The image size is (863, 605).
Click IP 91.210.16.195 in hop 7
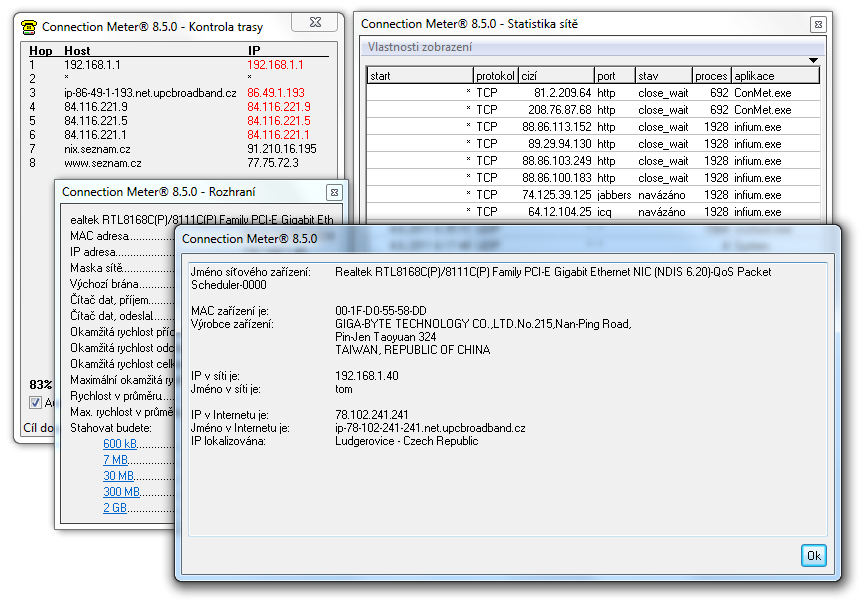coord(282,149)
